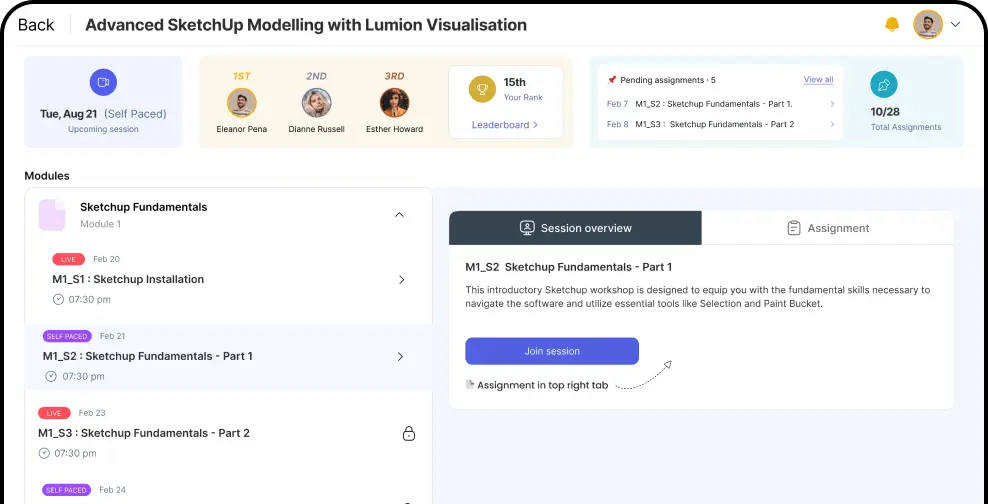Click the gold trophy rank icon
This screenshot has width=988, height=504.
click(482, 89)
